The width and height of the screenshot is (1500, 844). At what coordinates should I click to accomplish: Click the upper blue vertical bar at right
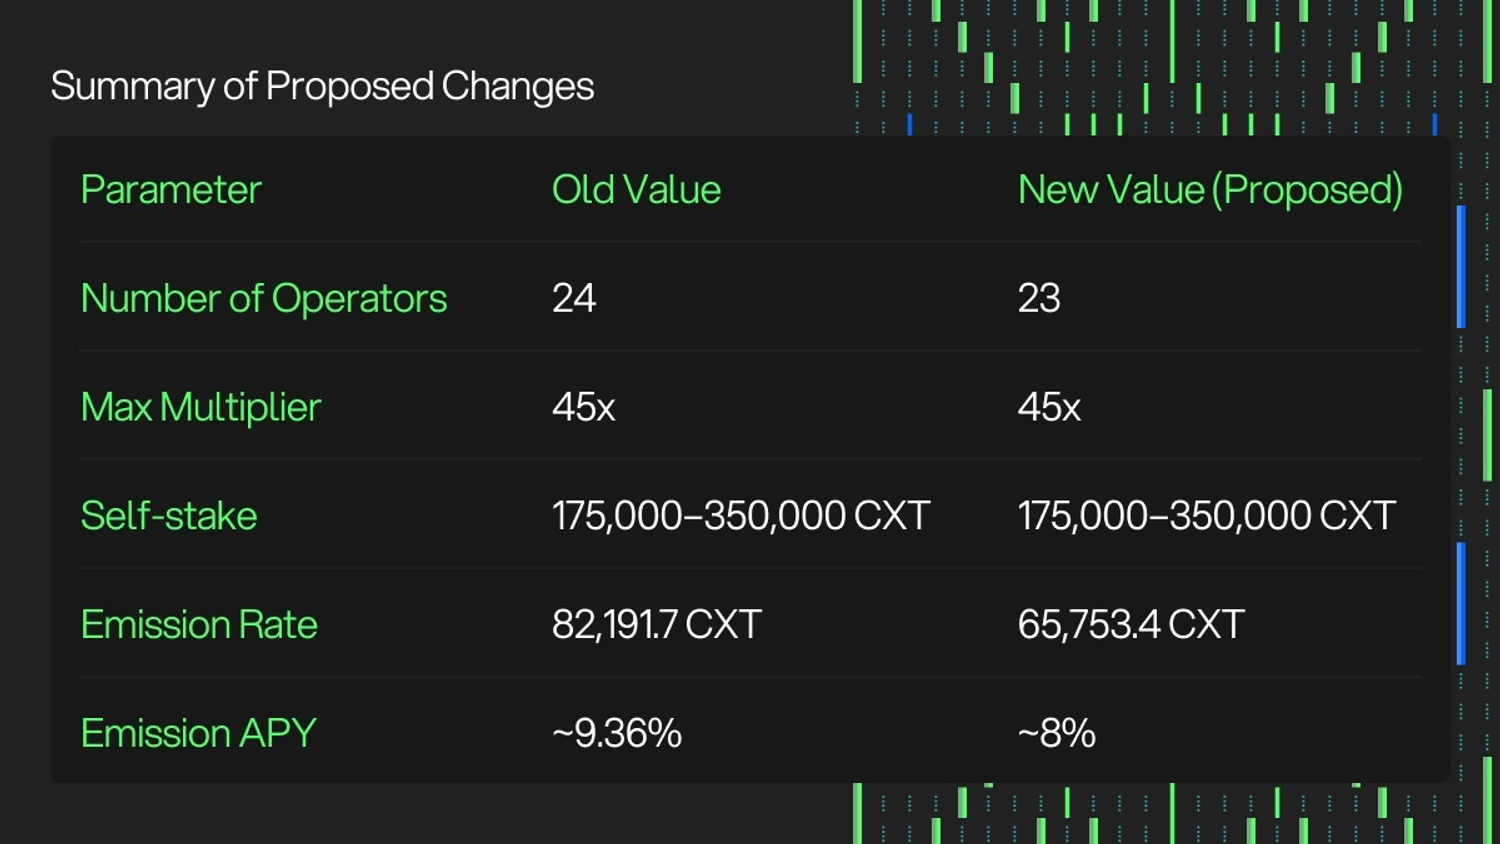click(x=1461, y=266)
